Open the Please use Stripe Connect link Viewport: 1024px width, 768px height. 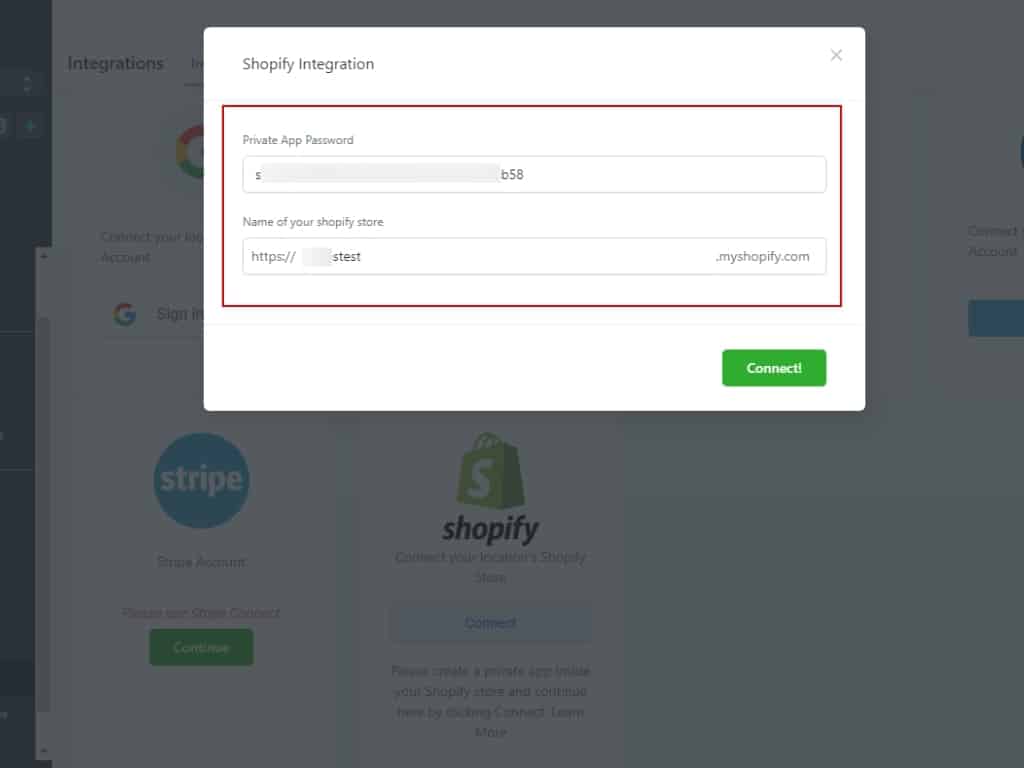click(201, 613)
